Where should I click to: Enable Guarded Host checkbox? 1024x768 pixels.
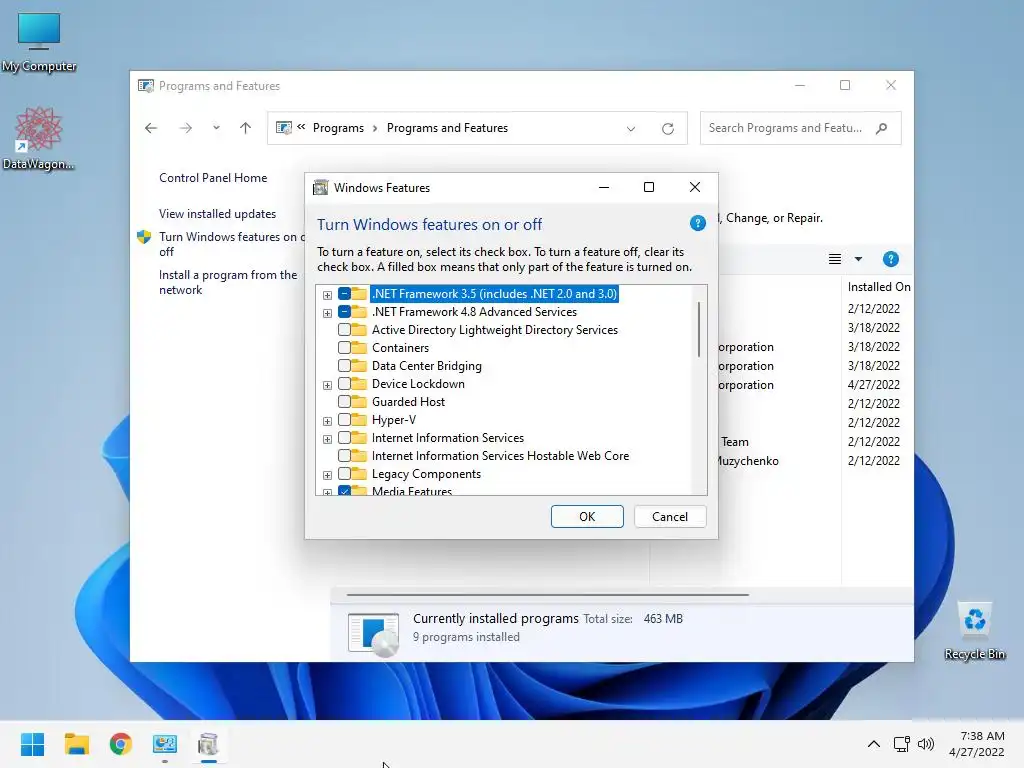pyautogui.click(x=344, y=402)
